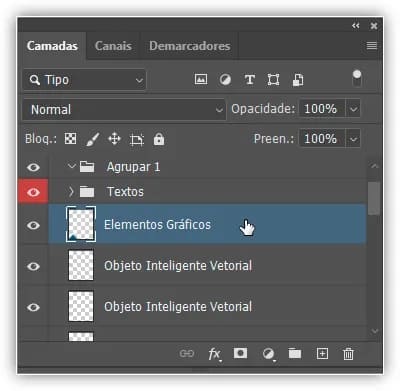Switch to the Canais tab

pos(113,46)
